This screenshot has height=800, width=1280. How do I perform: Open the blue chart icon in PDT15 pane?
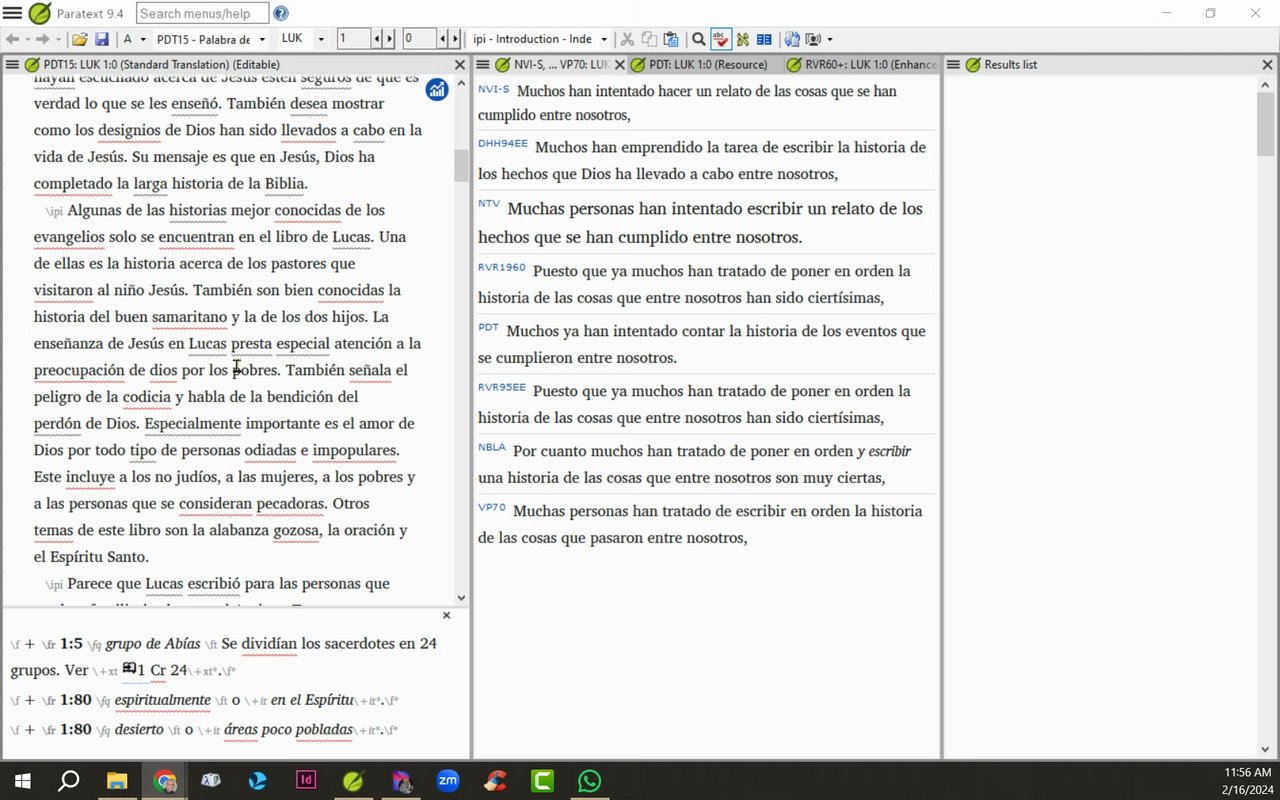pyautogui.click(x=437, y=89)
